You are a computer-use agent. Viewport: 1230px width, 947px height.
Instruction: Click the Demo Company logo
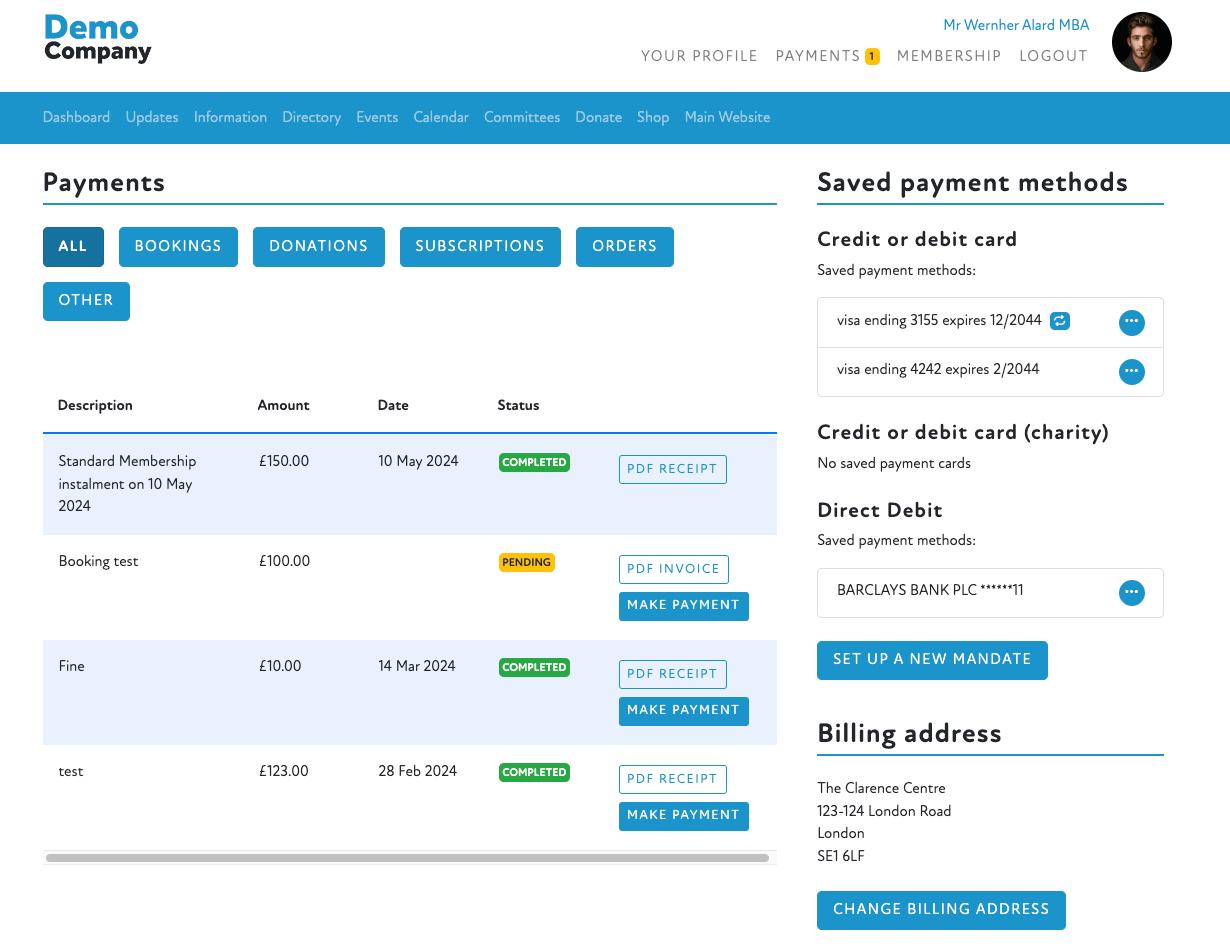coord(98,40)
